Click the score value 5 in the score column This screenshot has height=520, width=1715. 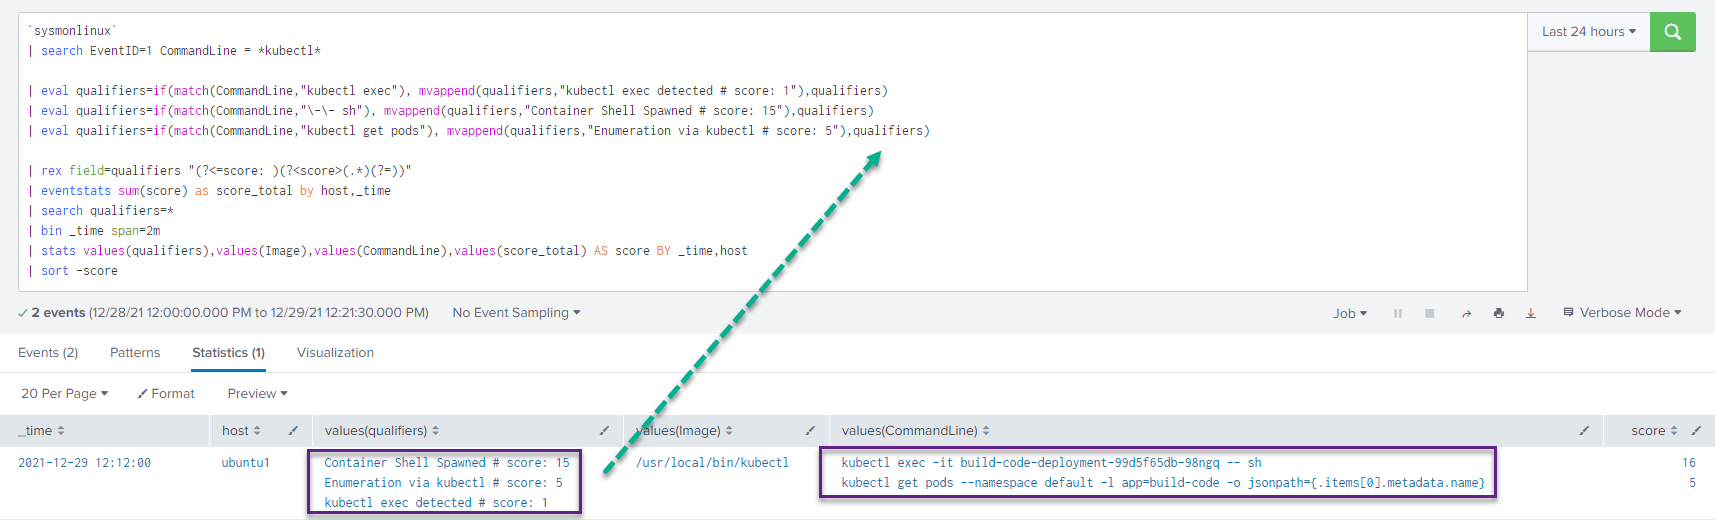click(x=1692, y=483)
